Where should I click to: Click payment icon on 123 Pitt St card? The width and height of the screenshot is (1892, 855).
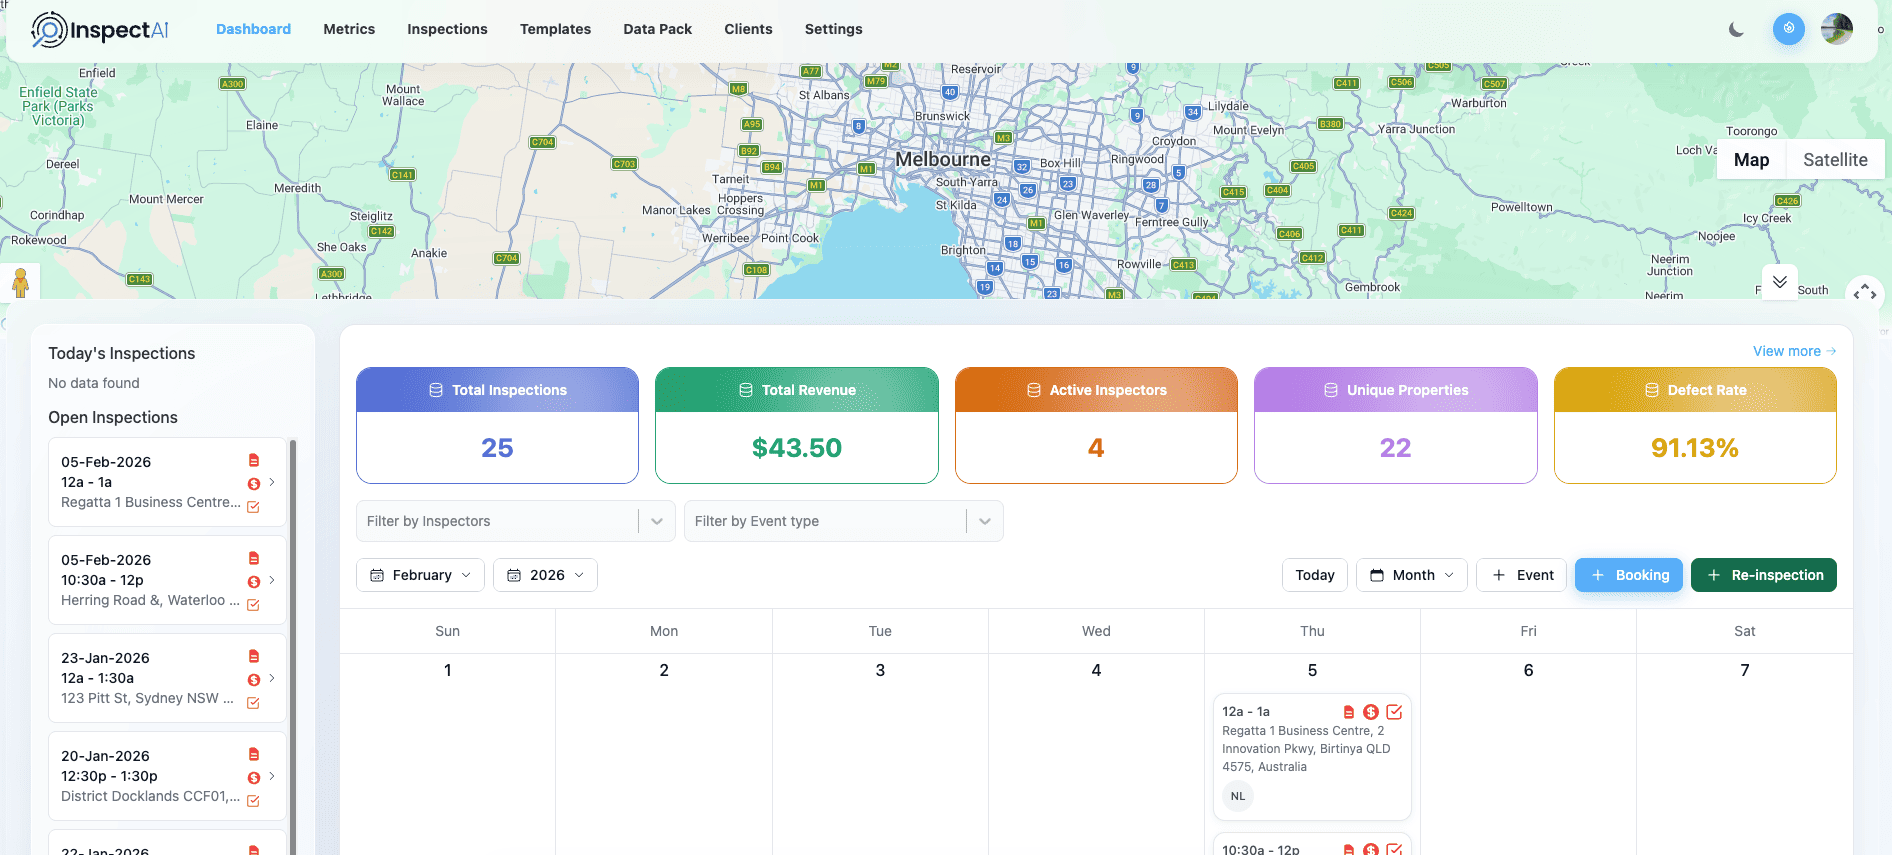pyautogui.click(x=254, y=680)
